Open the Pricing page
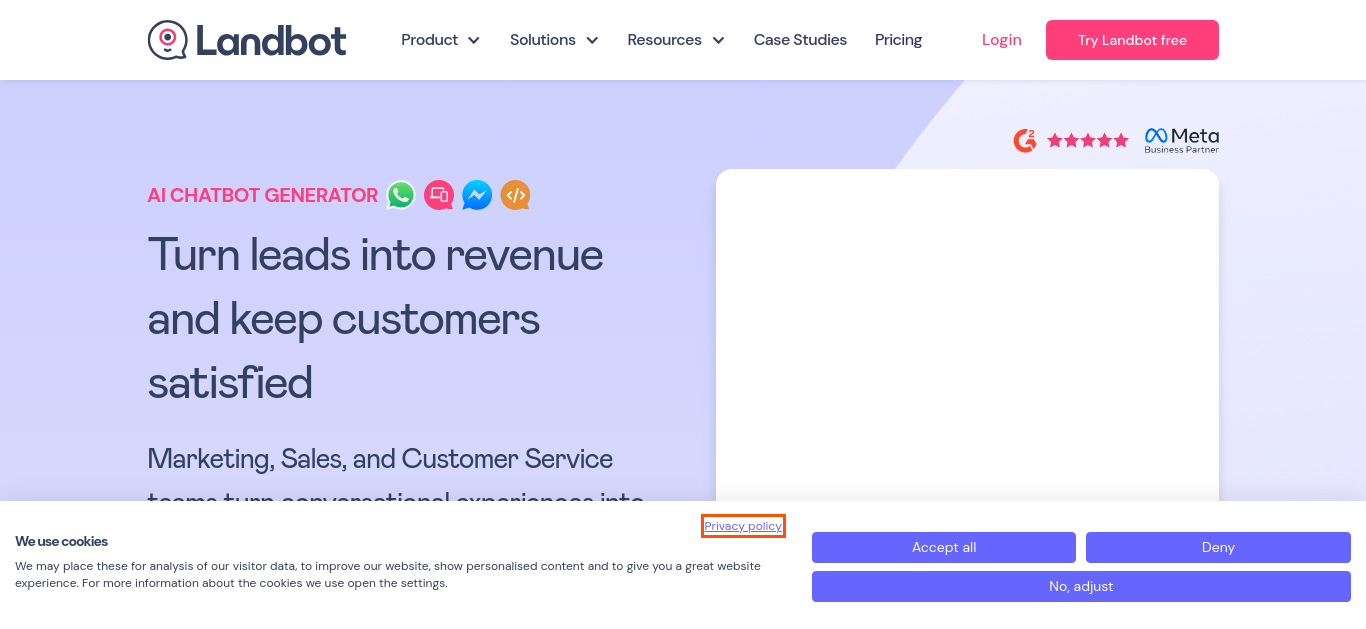The image size is (1366, 629). [x=898, y=40]
